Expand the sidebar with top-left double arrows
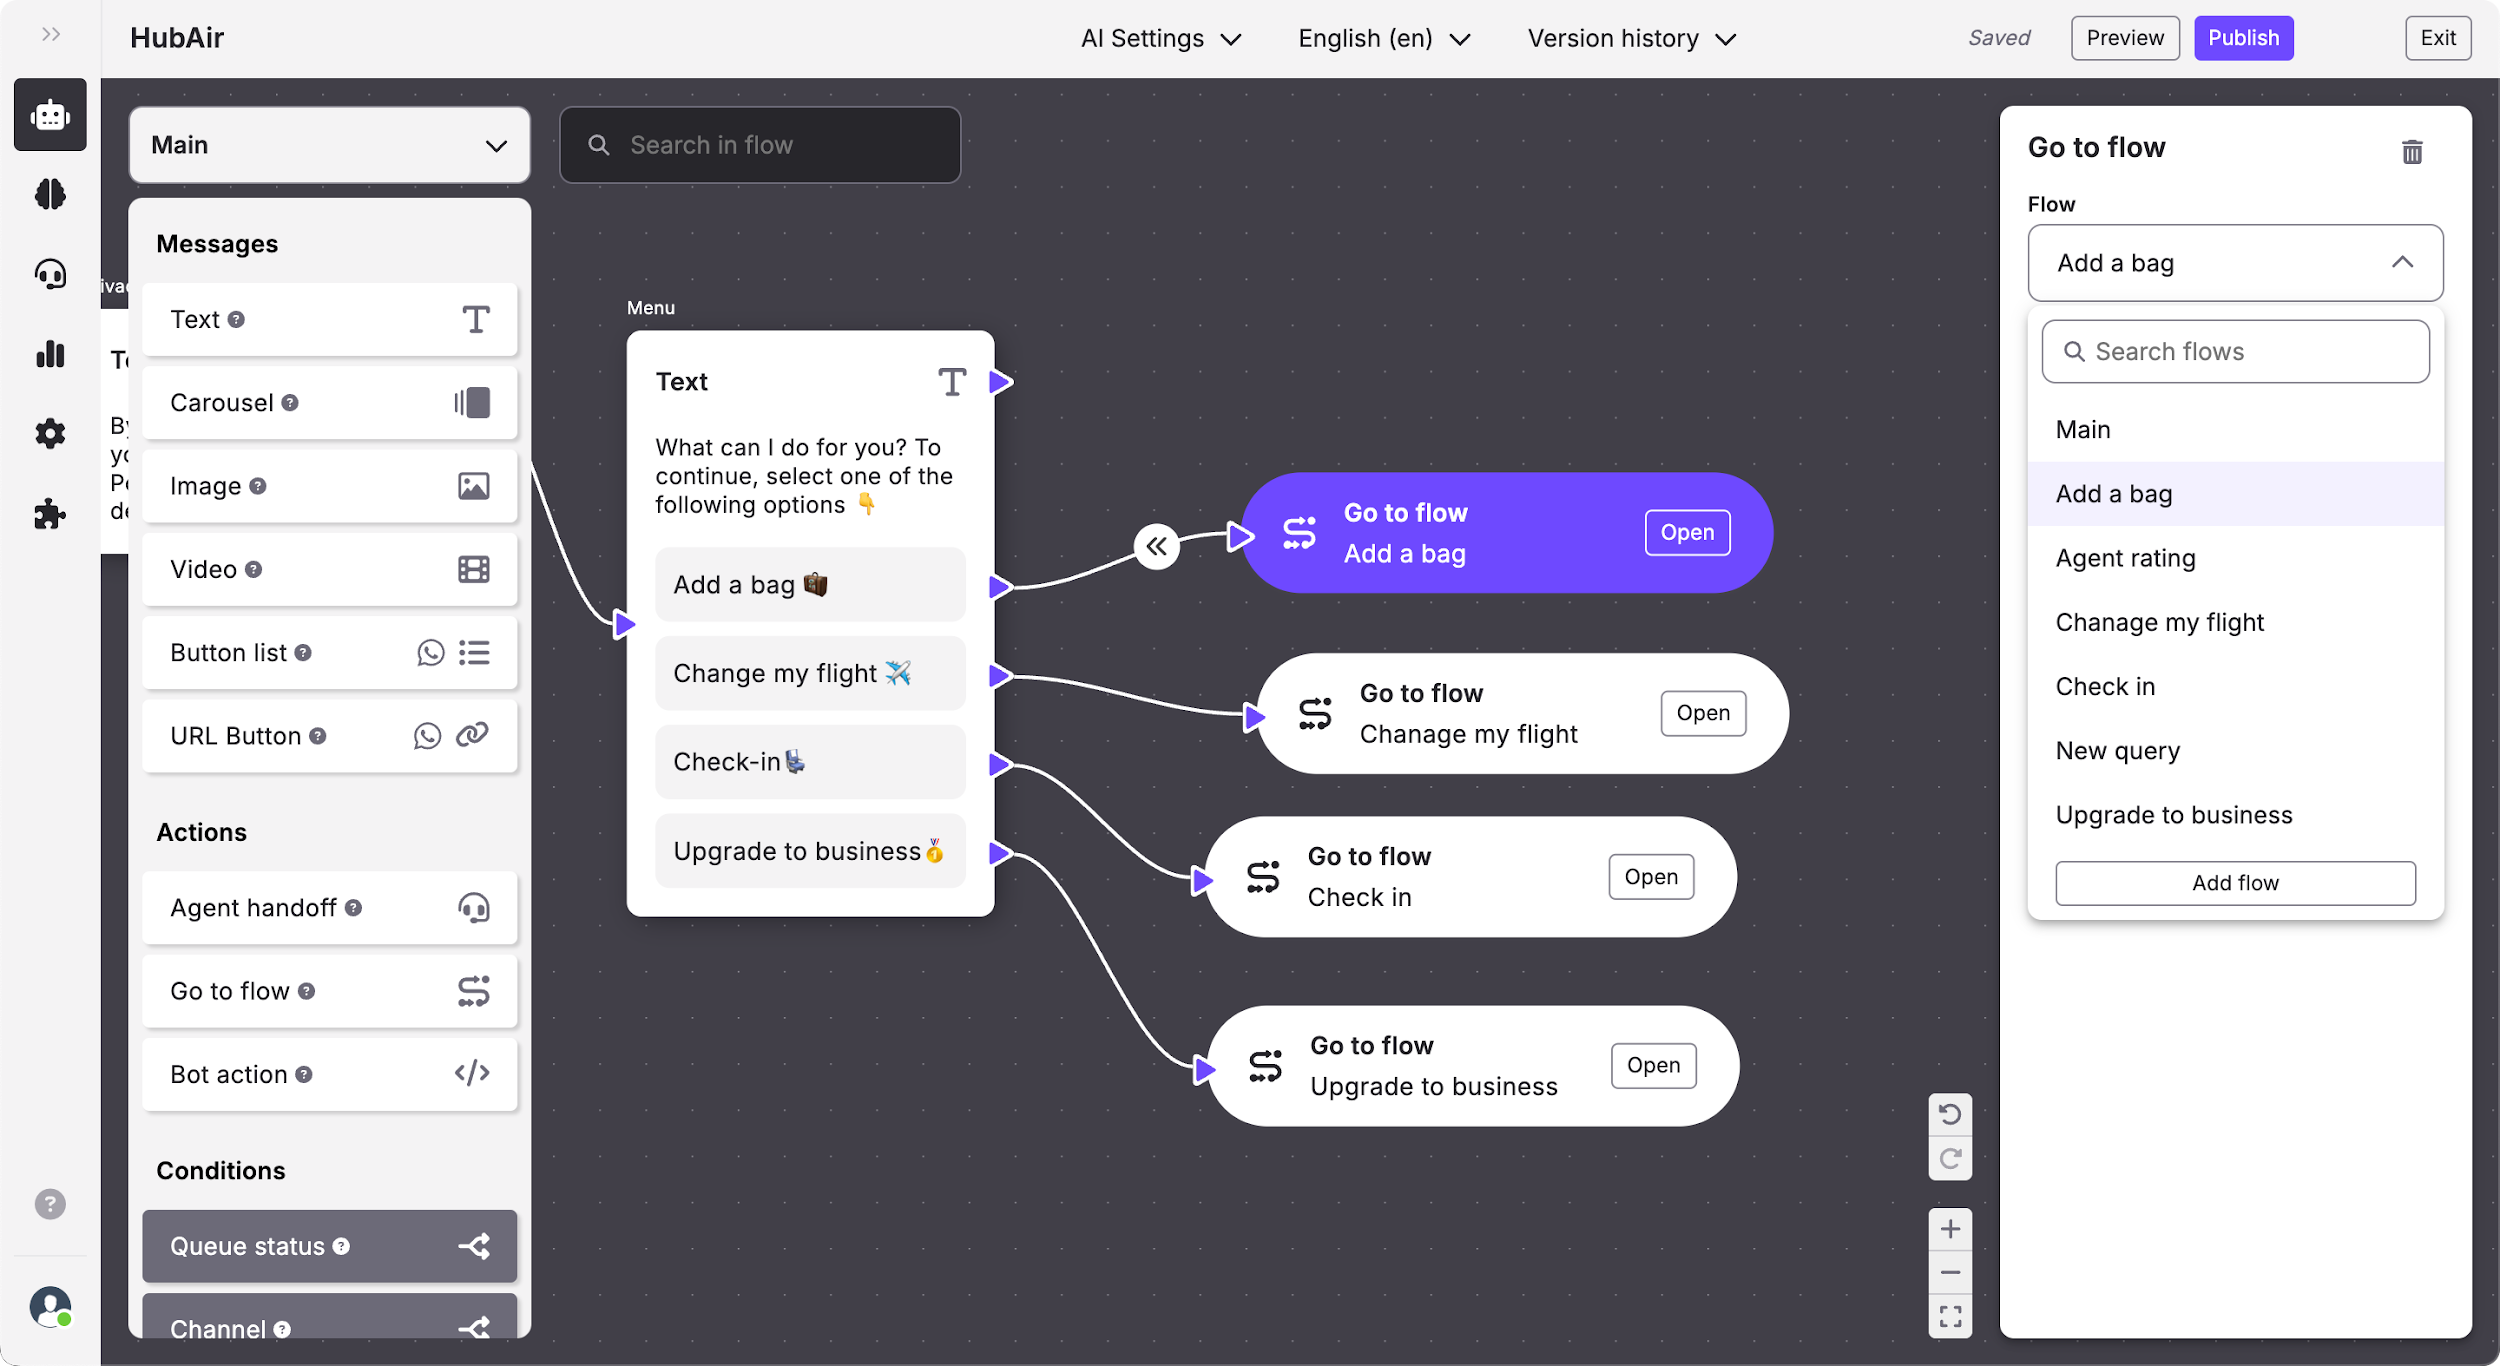The image size is (2500, 1366). [51, 35]
